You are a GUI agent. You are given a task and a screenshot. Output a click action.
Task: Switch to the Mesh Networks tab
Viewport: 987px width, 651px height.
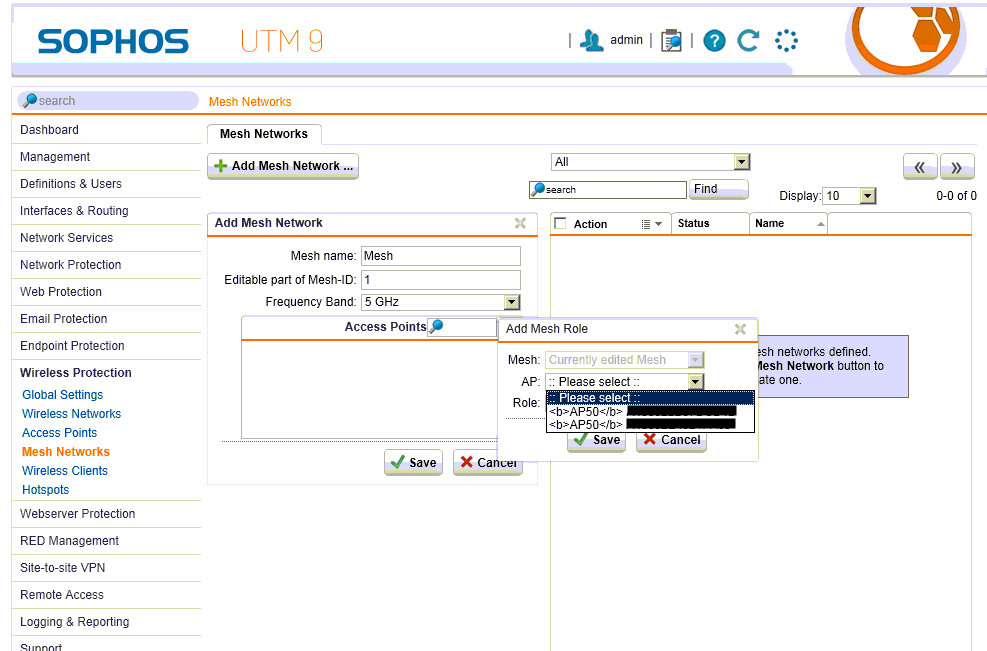tap(264, 134)
